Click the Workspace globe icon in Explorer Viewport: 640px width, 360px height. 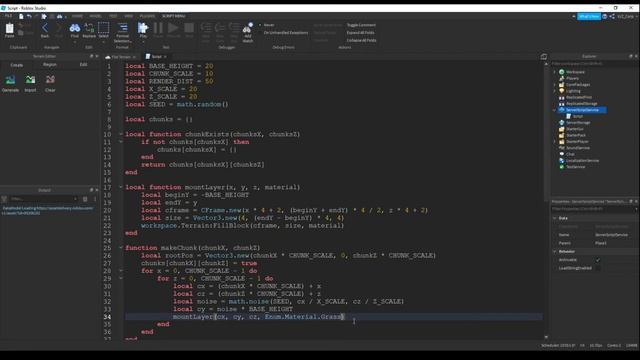click(x=562, y=72)
